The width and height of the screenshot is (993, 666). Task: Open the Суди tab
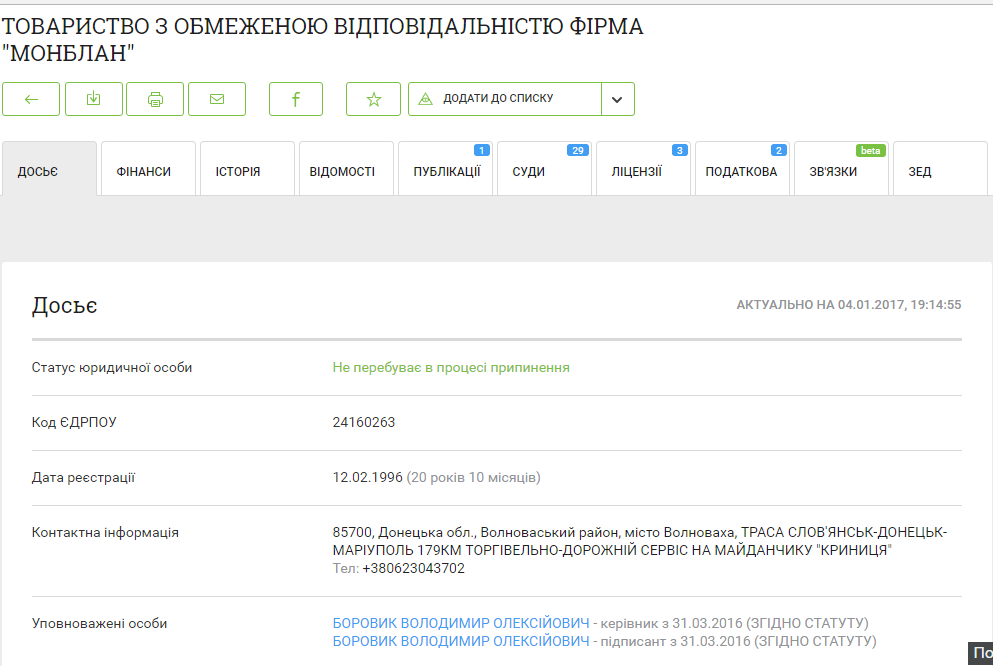(x=544, y=171)
